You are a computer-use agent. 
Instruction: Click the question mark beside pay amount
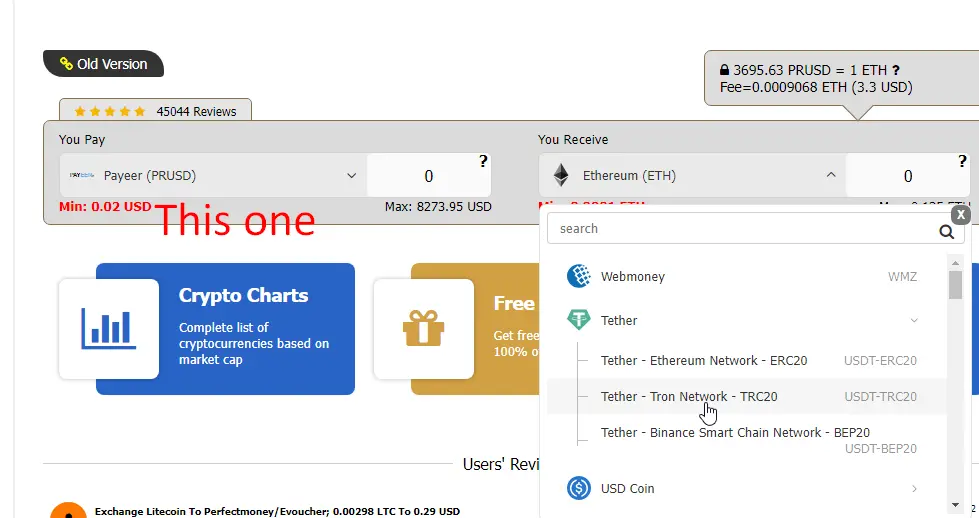click(x=483, y=161)
